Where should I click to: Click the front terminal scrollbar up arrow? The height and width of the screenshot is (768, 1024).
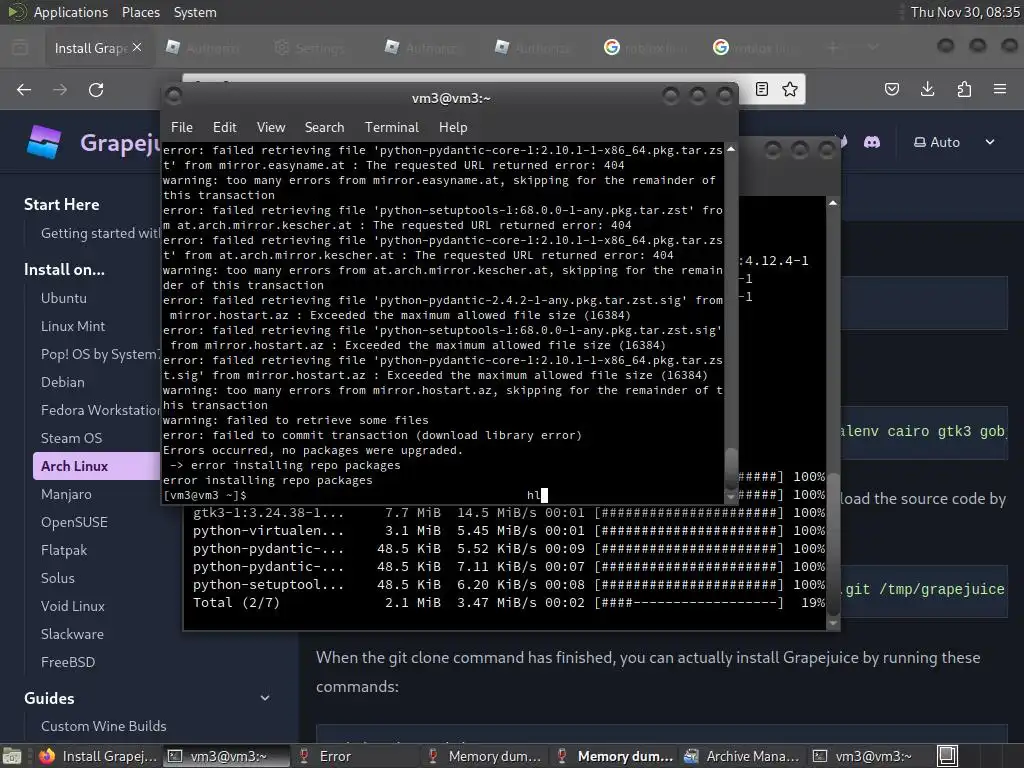731,149
